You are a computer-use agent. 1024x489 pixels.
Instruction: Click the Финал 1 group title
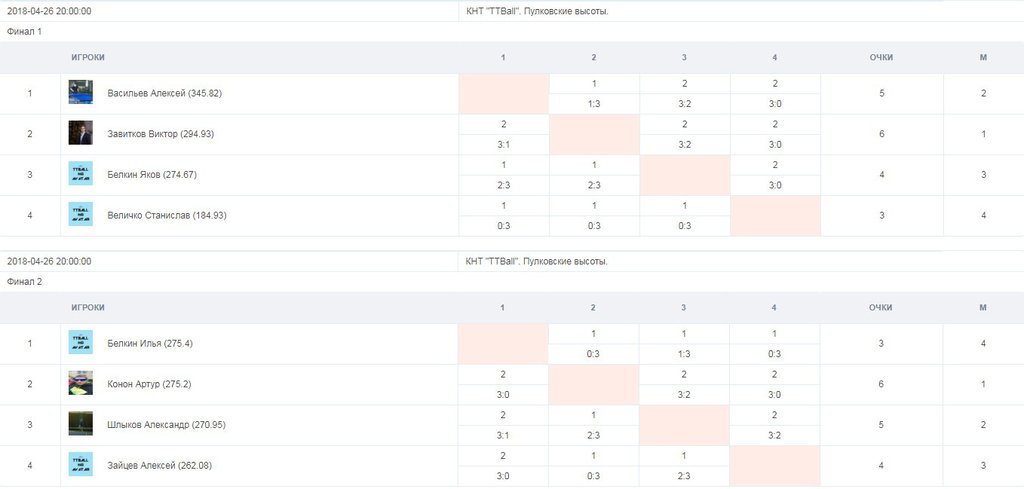tap(25, 32)
